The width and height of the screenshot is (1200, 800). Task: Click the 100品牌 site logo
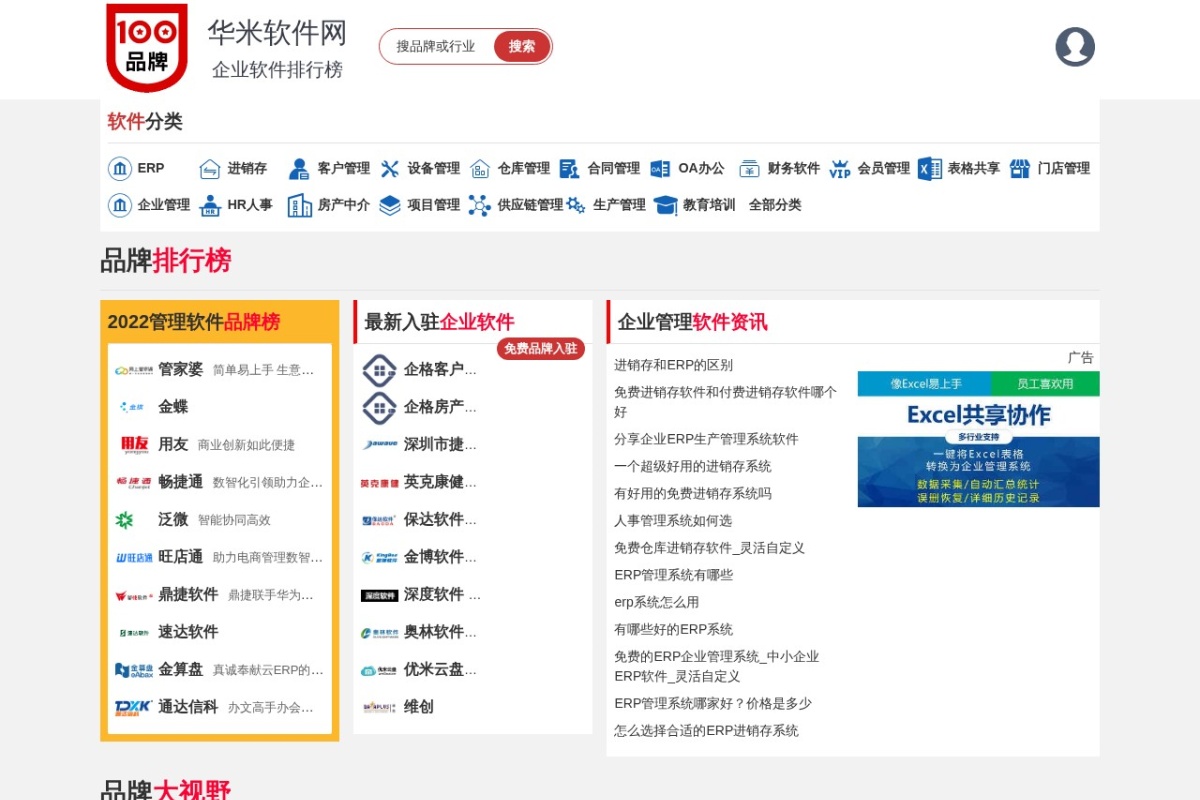pos(147,47)
